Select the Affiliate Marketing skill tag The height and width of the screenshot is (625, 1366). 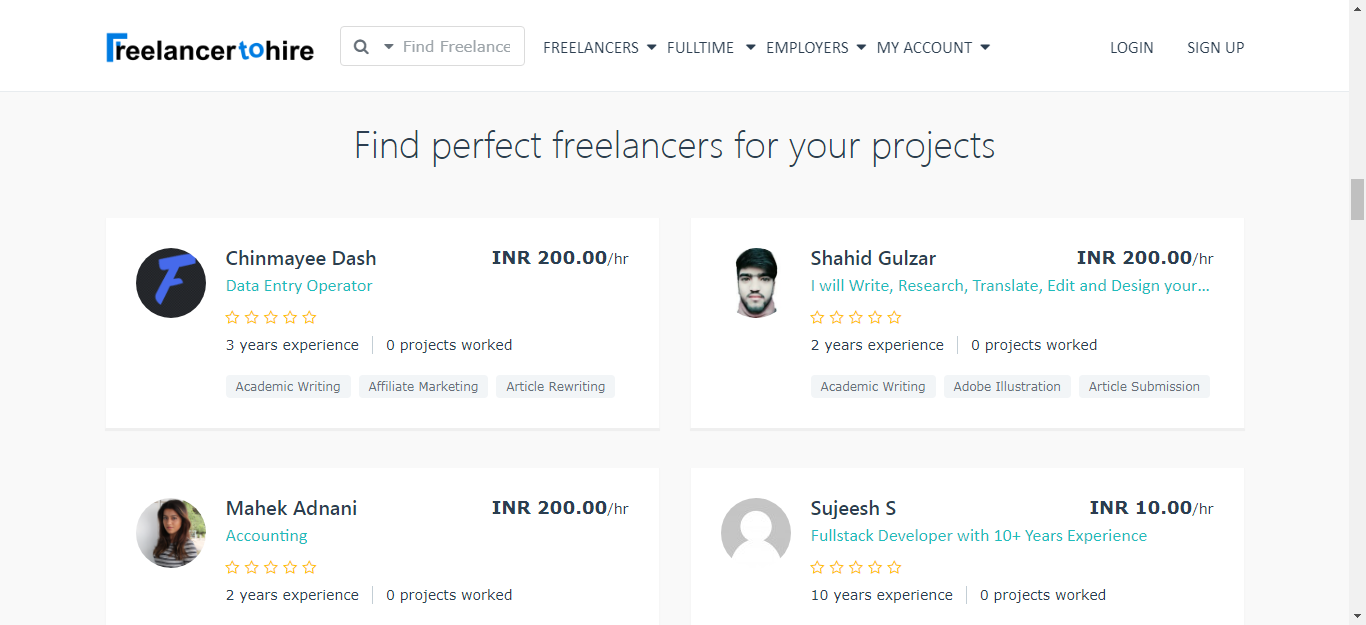point(423,387)
